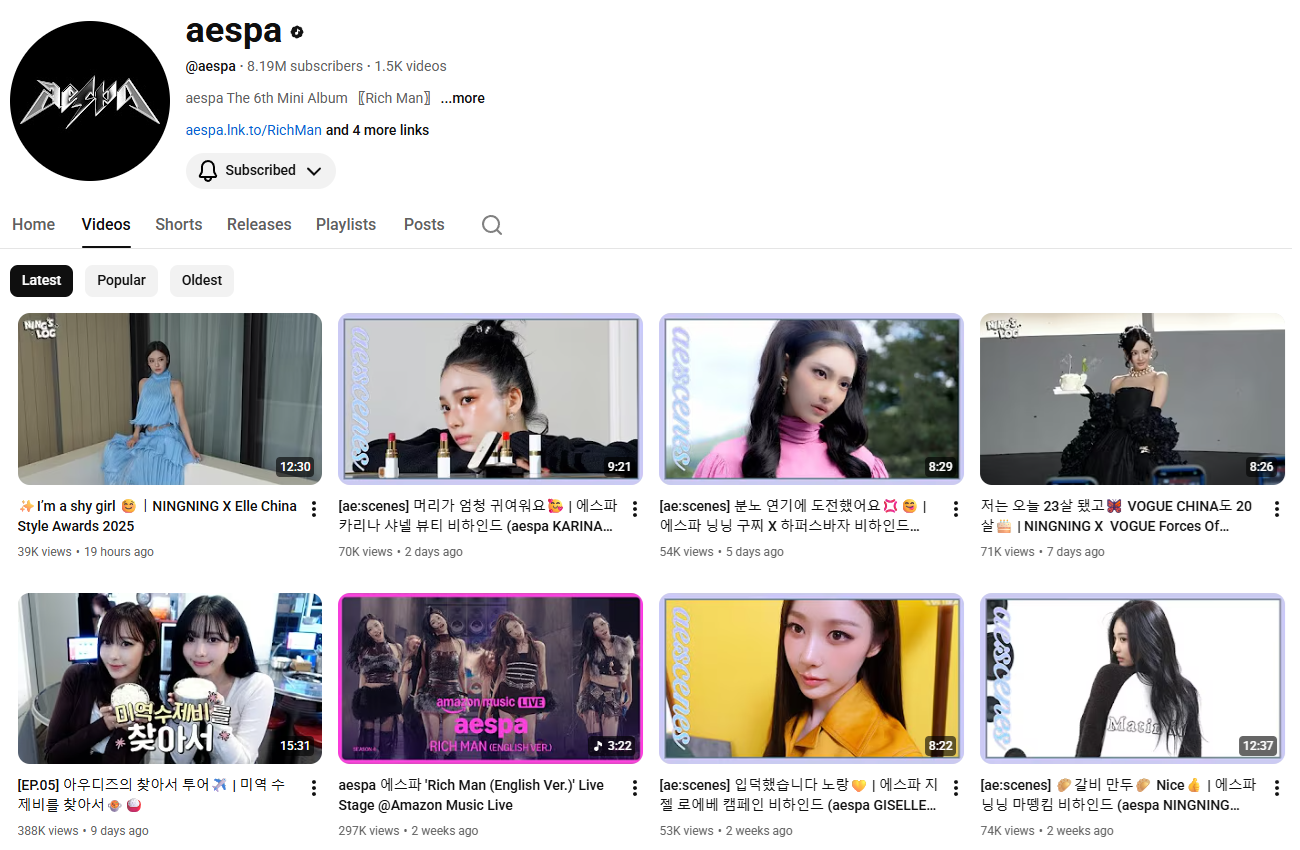Open 저는 오늘 23살 됐고 VOGUE CHINA title
This screenshot has height=850, width=1300.
[x=1116, y=516]
